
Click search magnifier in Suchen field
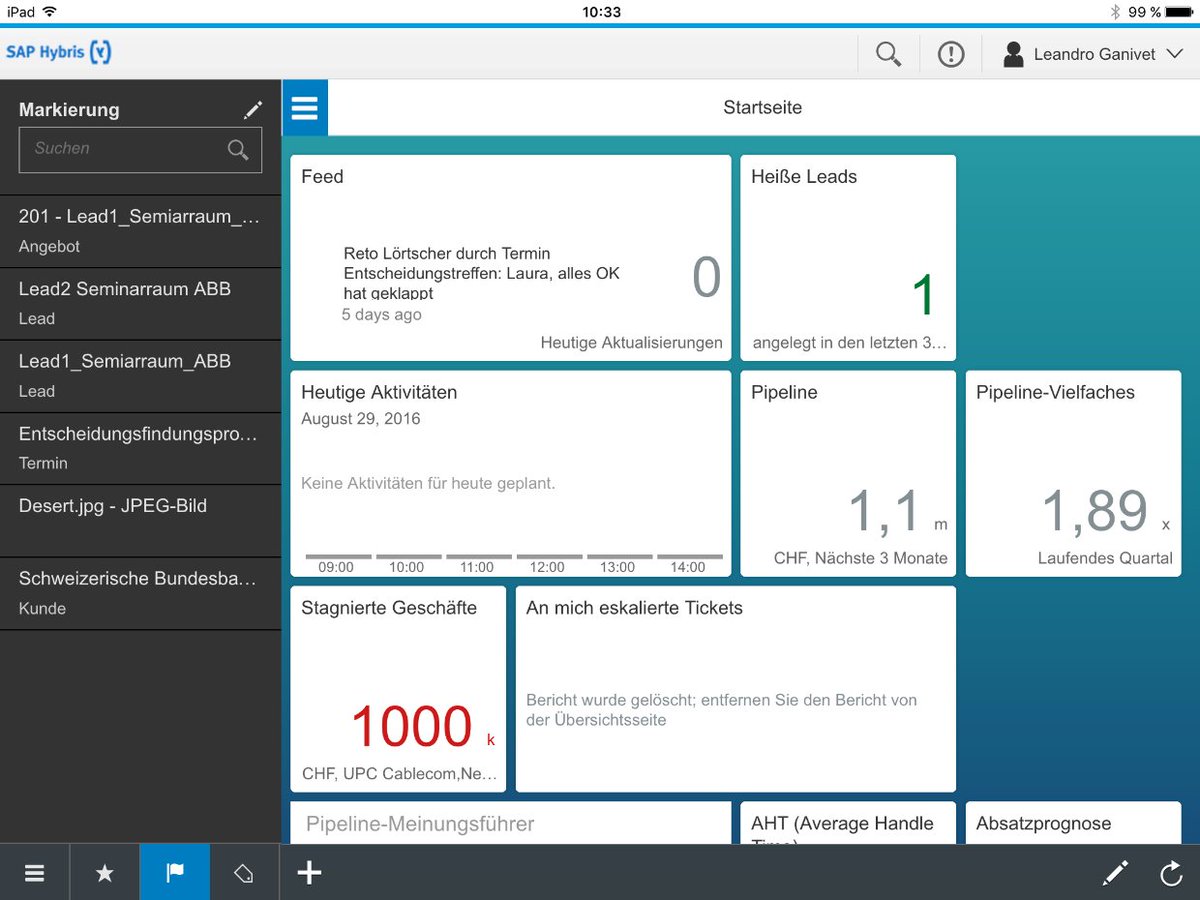coord(237,149)
